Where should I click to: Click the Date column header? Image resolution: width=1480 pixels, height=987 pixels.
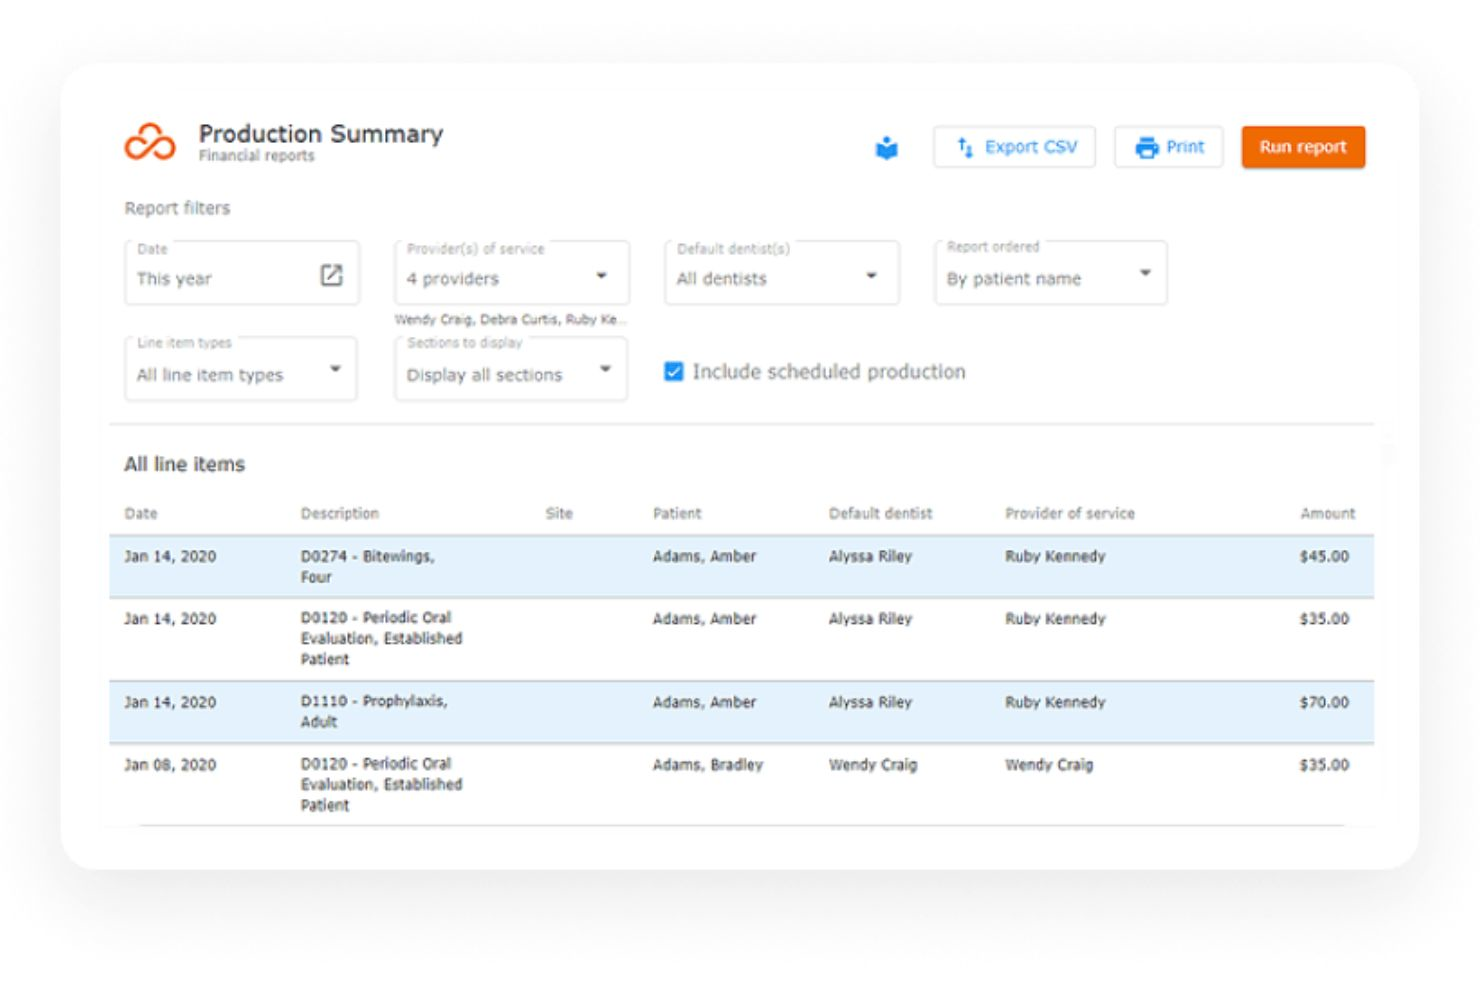141,513
